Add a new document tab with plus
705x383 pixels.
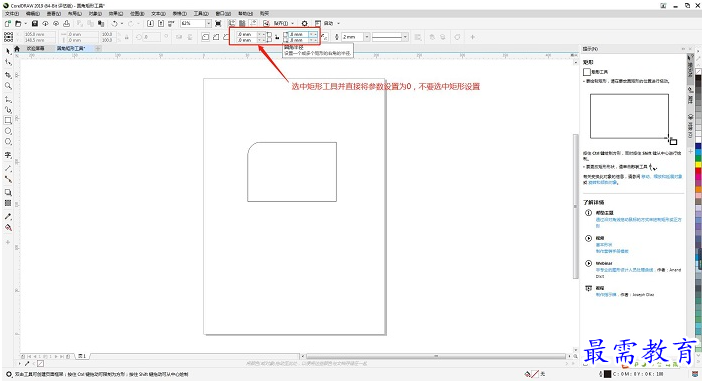(x=98, y=49)
